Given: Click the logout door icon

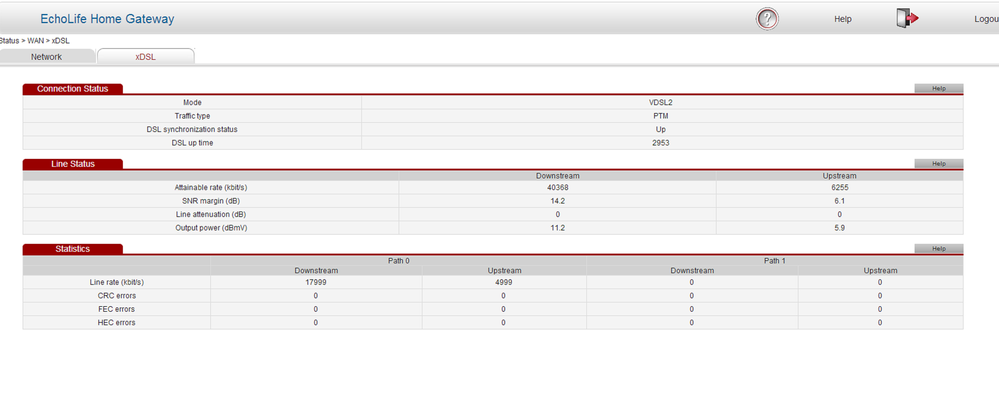Looking at the screenshot, I should click(x=907, y=18).
